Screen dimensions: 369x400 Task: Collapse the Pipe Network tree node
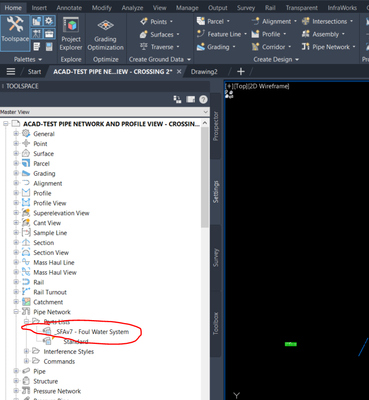click(16, 312)
